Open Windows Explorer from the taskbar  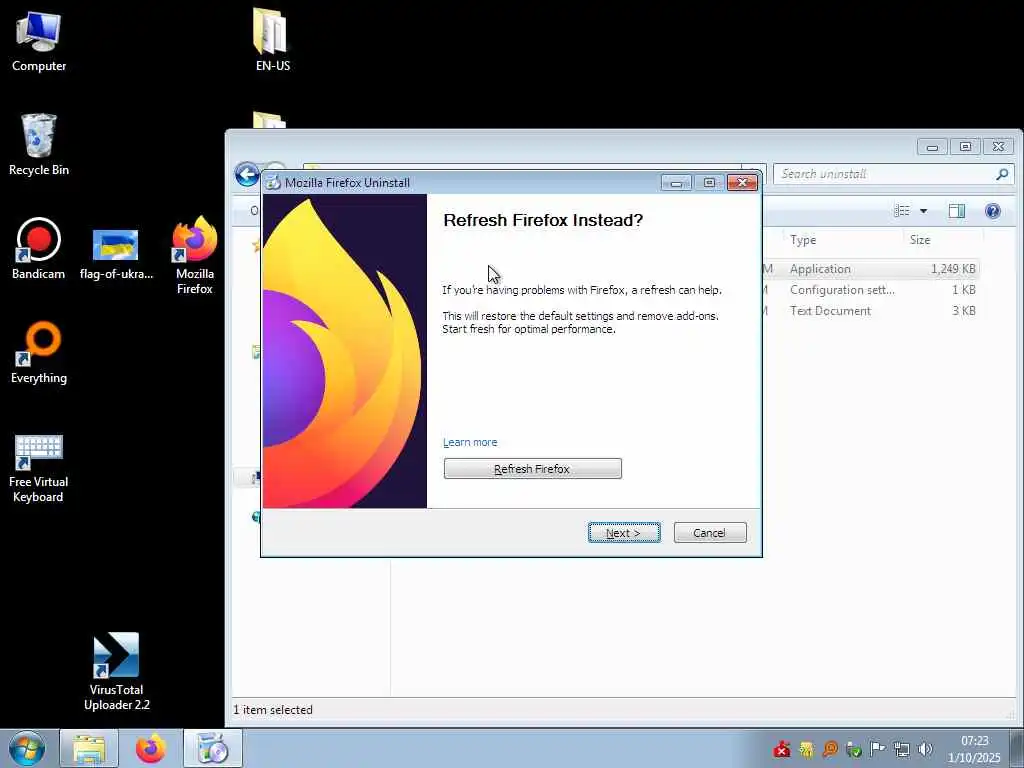[89, 748]
